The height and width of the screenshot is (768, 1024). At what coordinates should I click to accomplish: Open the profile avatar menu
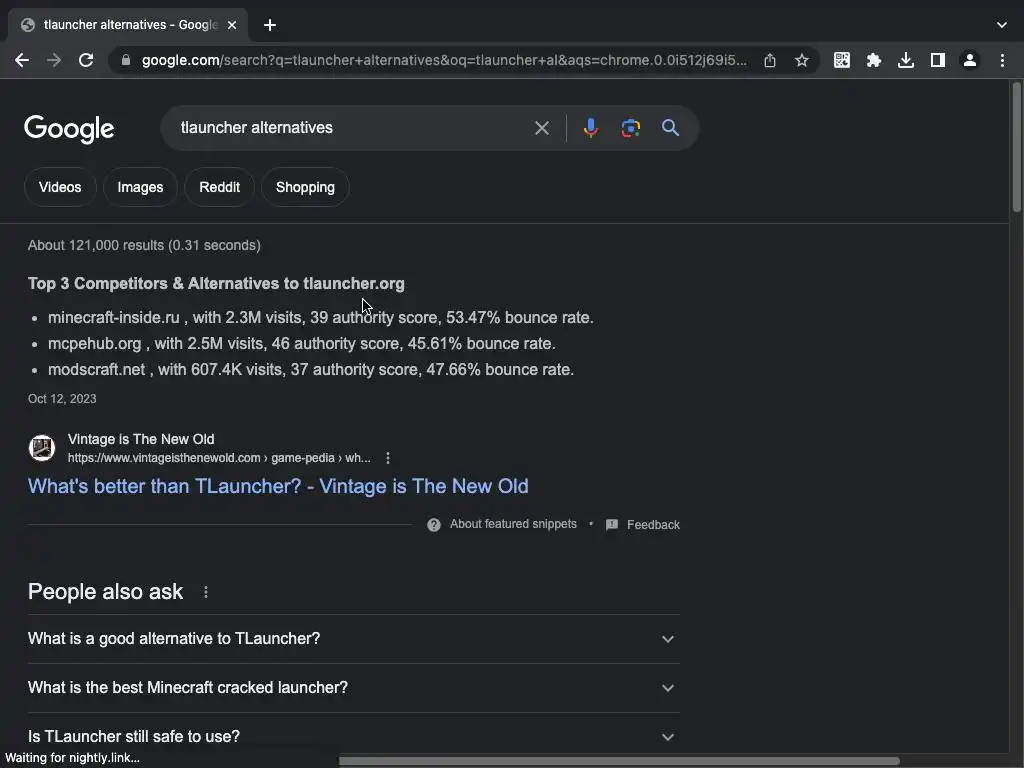click(970, 60)
